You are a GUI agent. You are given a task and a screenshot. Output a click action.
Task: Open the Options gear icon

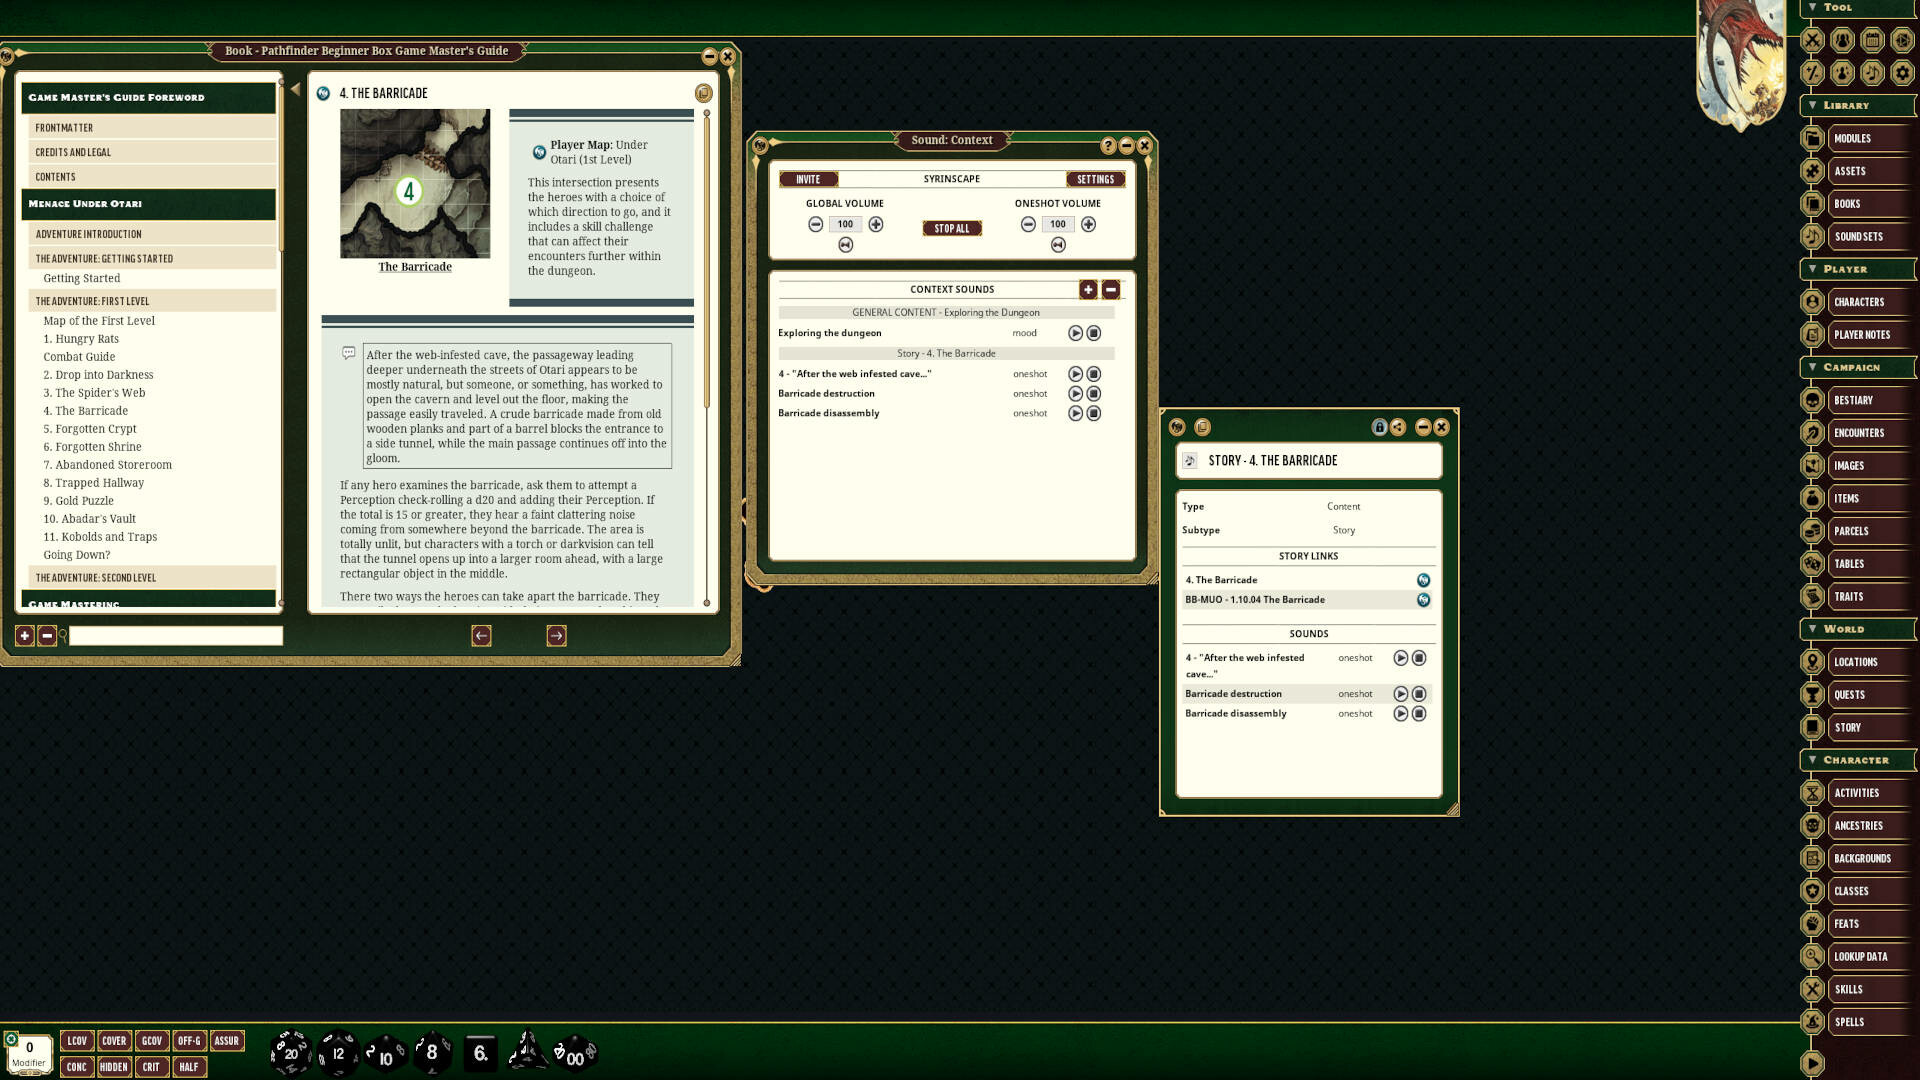[1903, 73]
